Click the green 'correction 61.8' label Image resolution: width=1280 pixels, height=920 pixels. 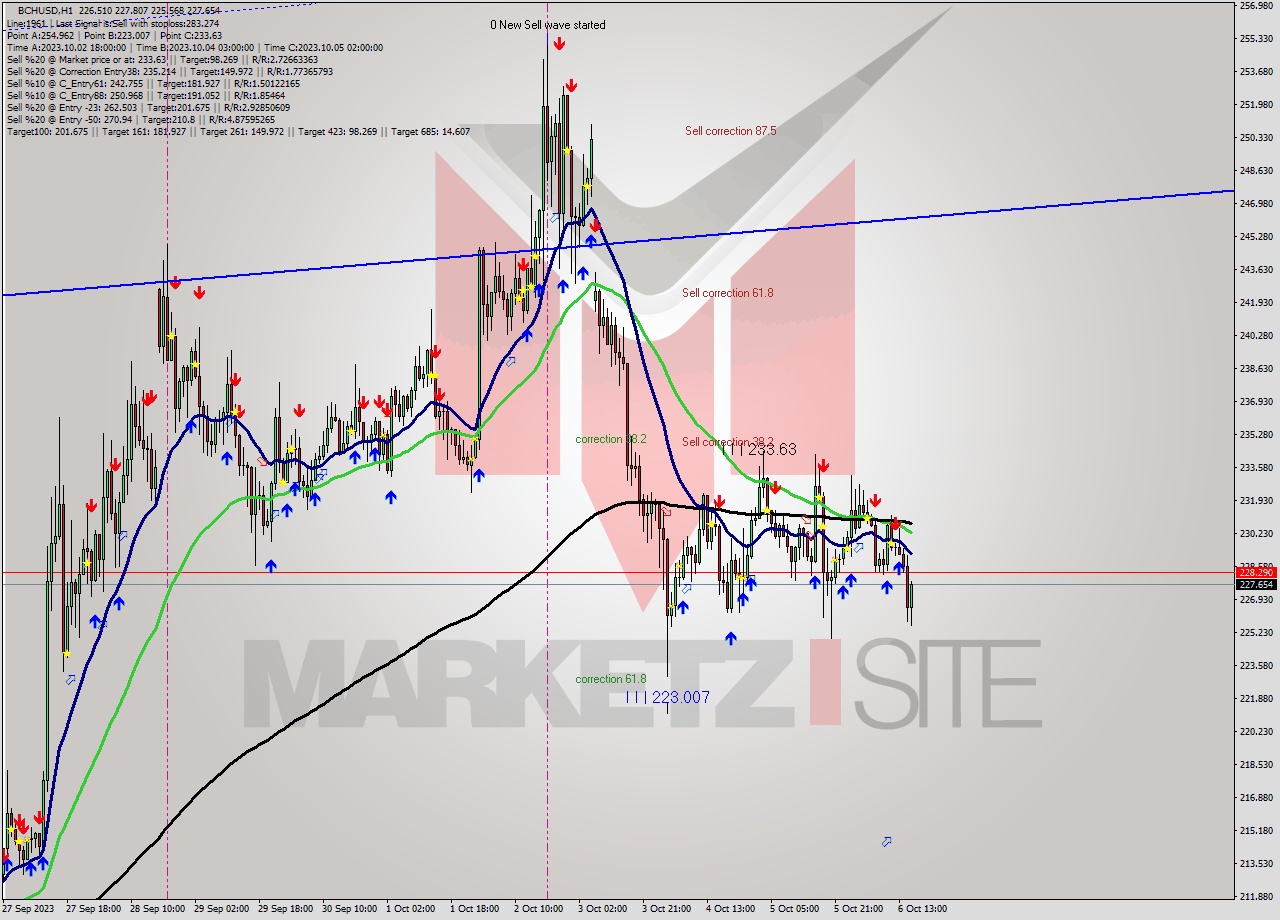pyautogui.click(x=610, y=679)
